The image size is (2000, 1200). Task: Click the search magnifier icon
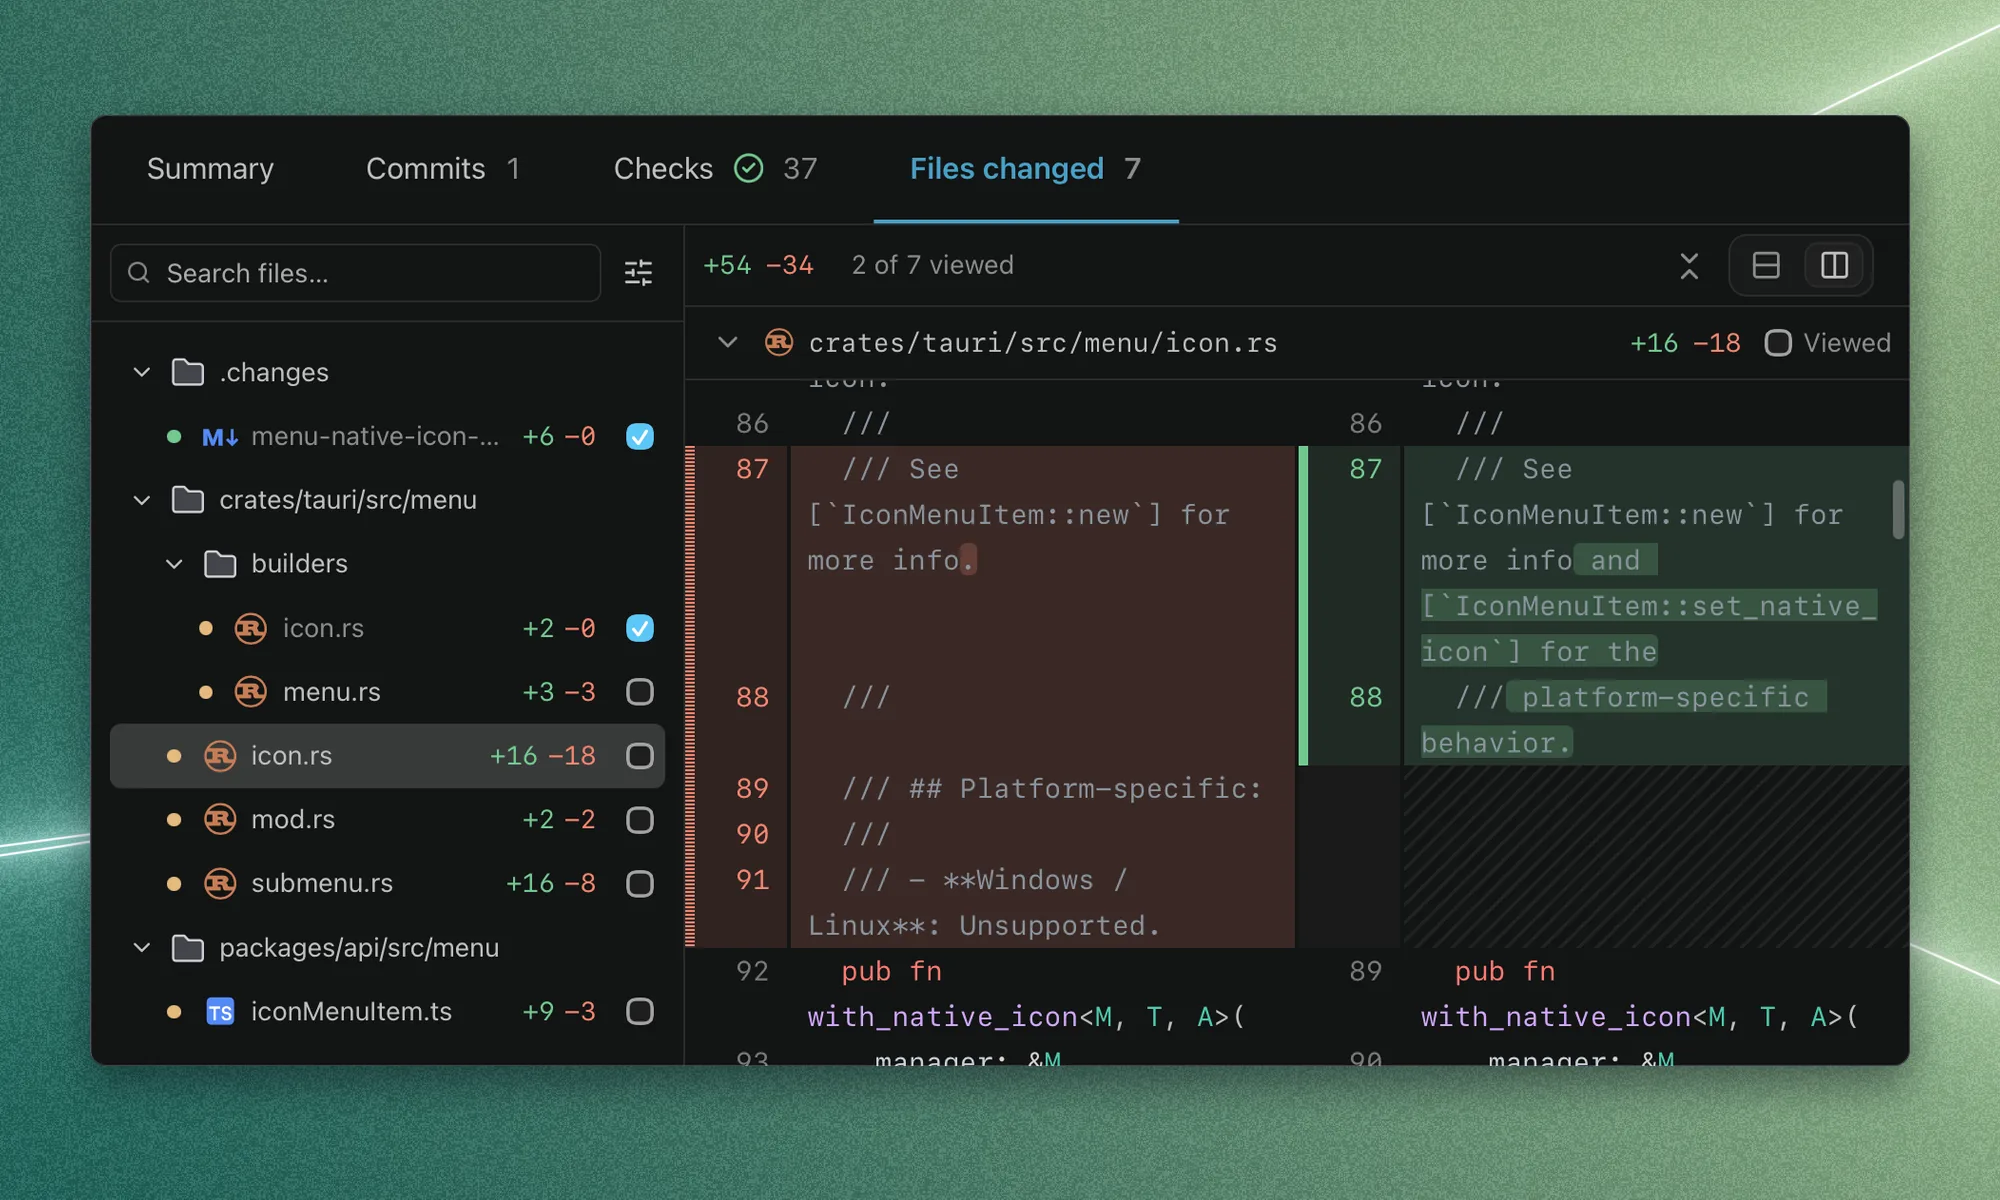[139, 273]
